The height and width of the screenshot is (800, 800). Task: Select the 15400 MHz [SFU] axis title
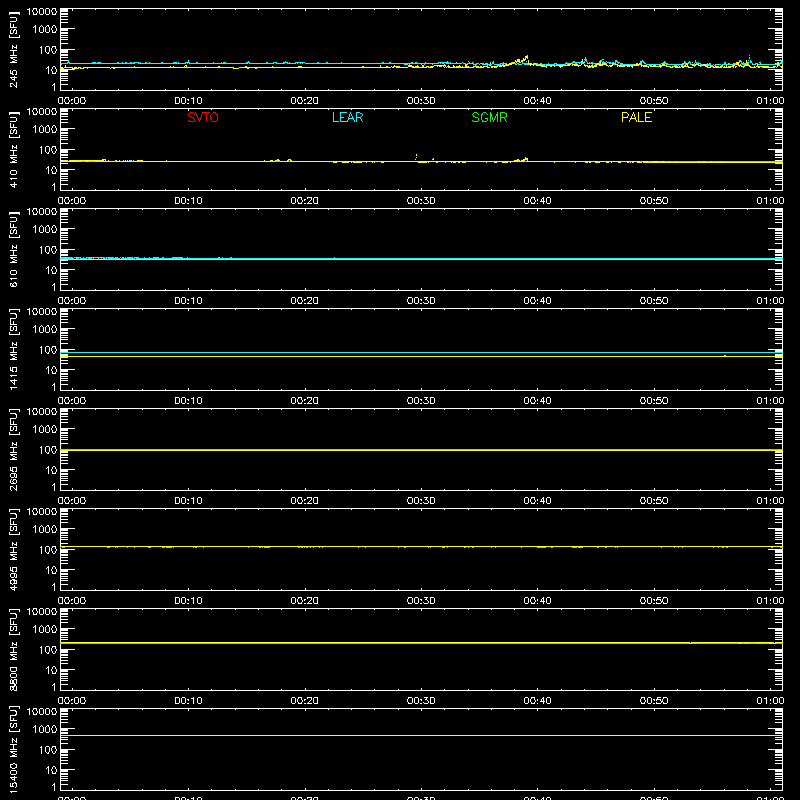(x=13, y=749)
